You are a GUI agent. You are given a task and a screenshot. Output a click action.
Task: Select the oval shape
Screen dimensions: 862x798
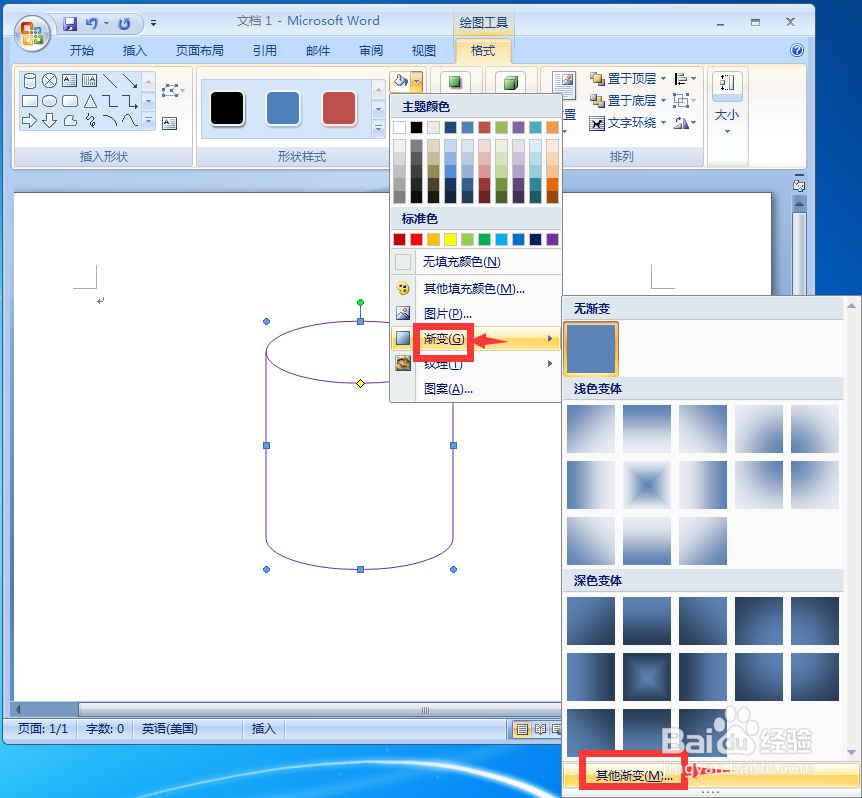pyautogui.click(x=49, y=101)
